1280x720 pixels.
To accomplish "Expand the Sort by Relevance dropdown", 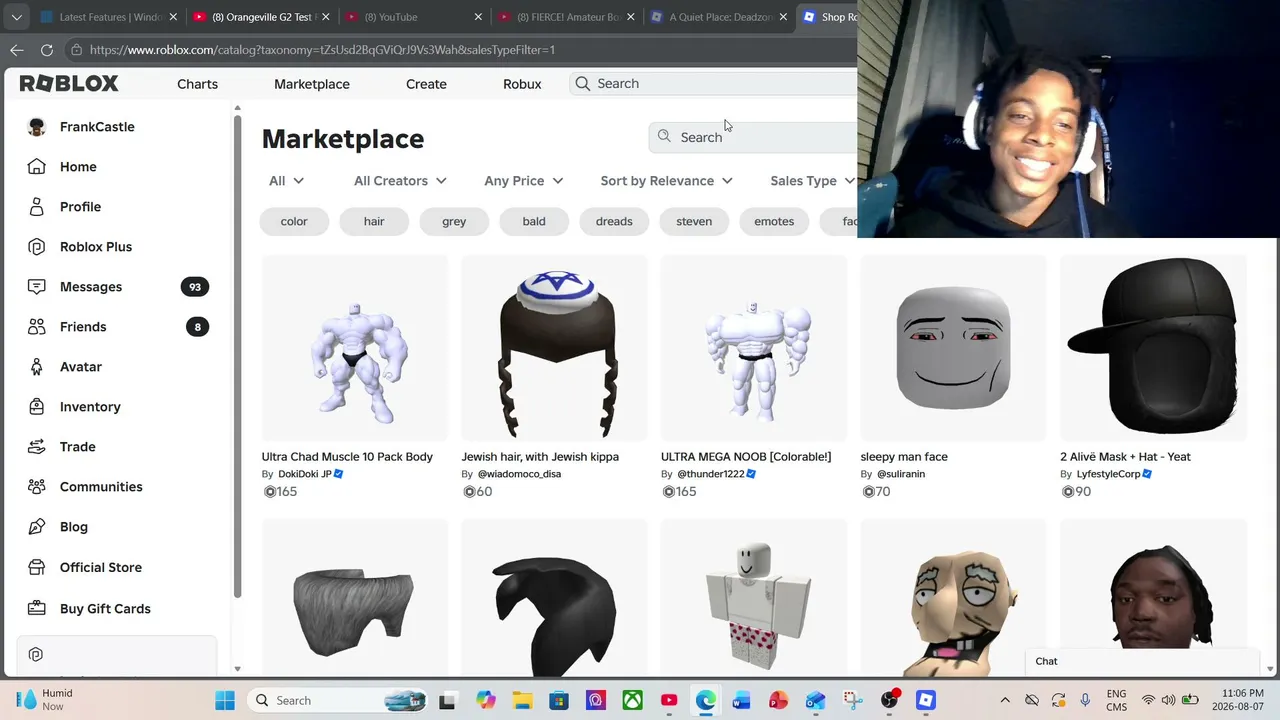I will click(x=666, y=181).
